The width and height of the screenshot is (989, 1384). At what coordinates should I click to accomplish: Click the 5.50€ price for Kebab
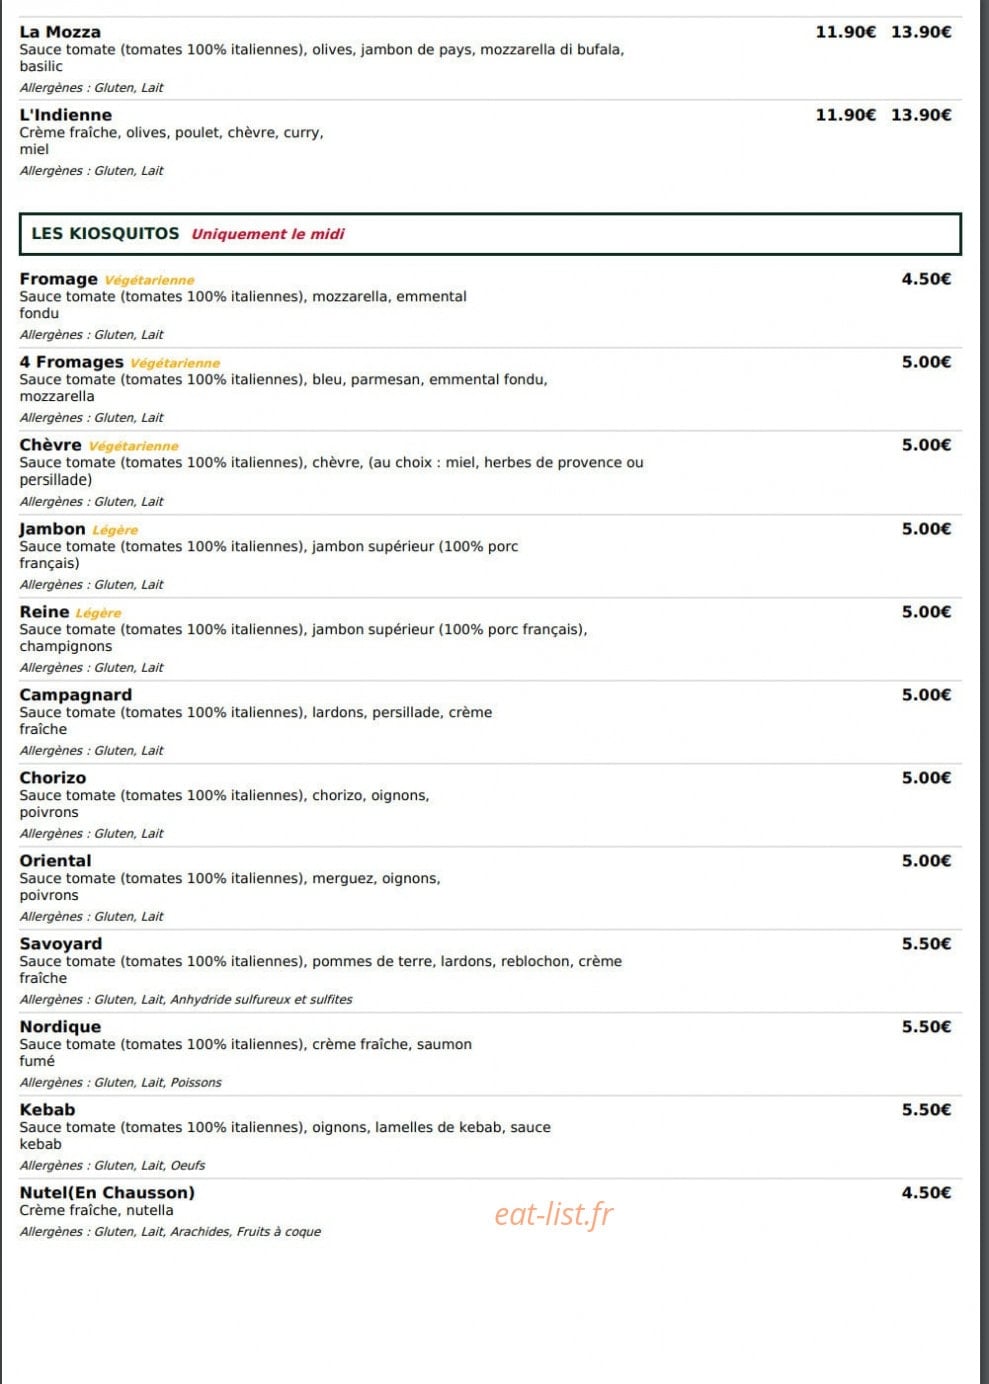(x=927, y=1110)
